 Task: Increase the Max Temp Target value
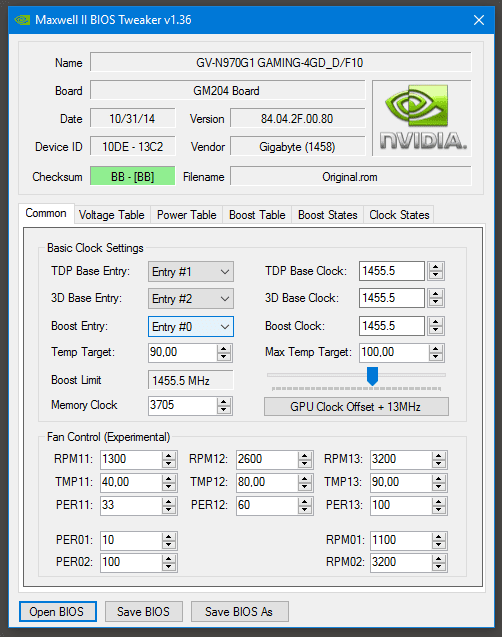pos(435,349)
